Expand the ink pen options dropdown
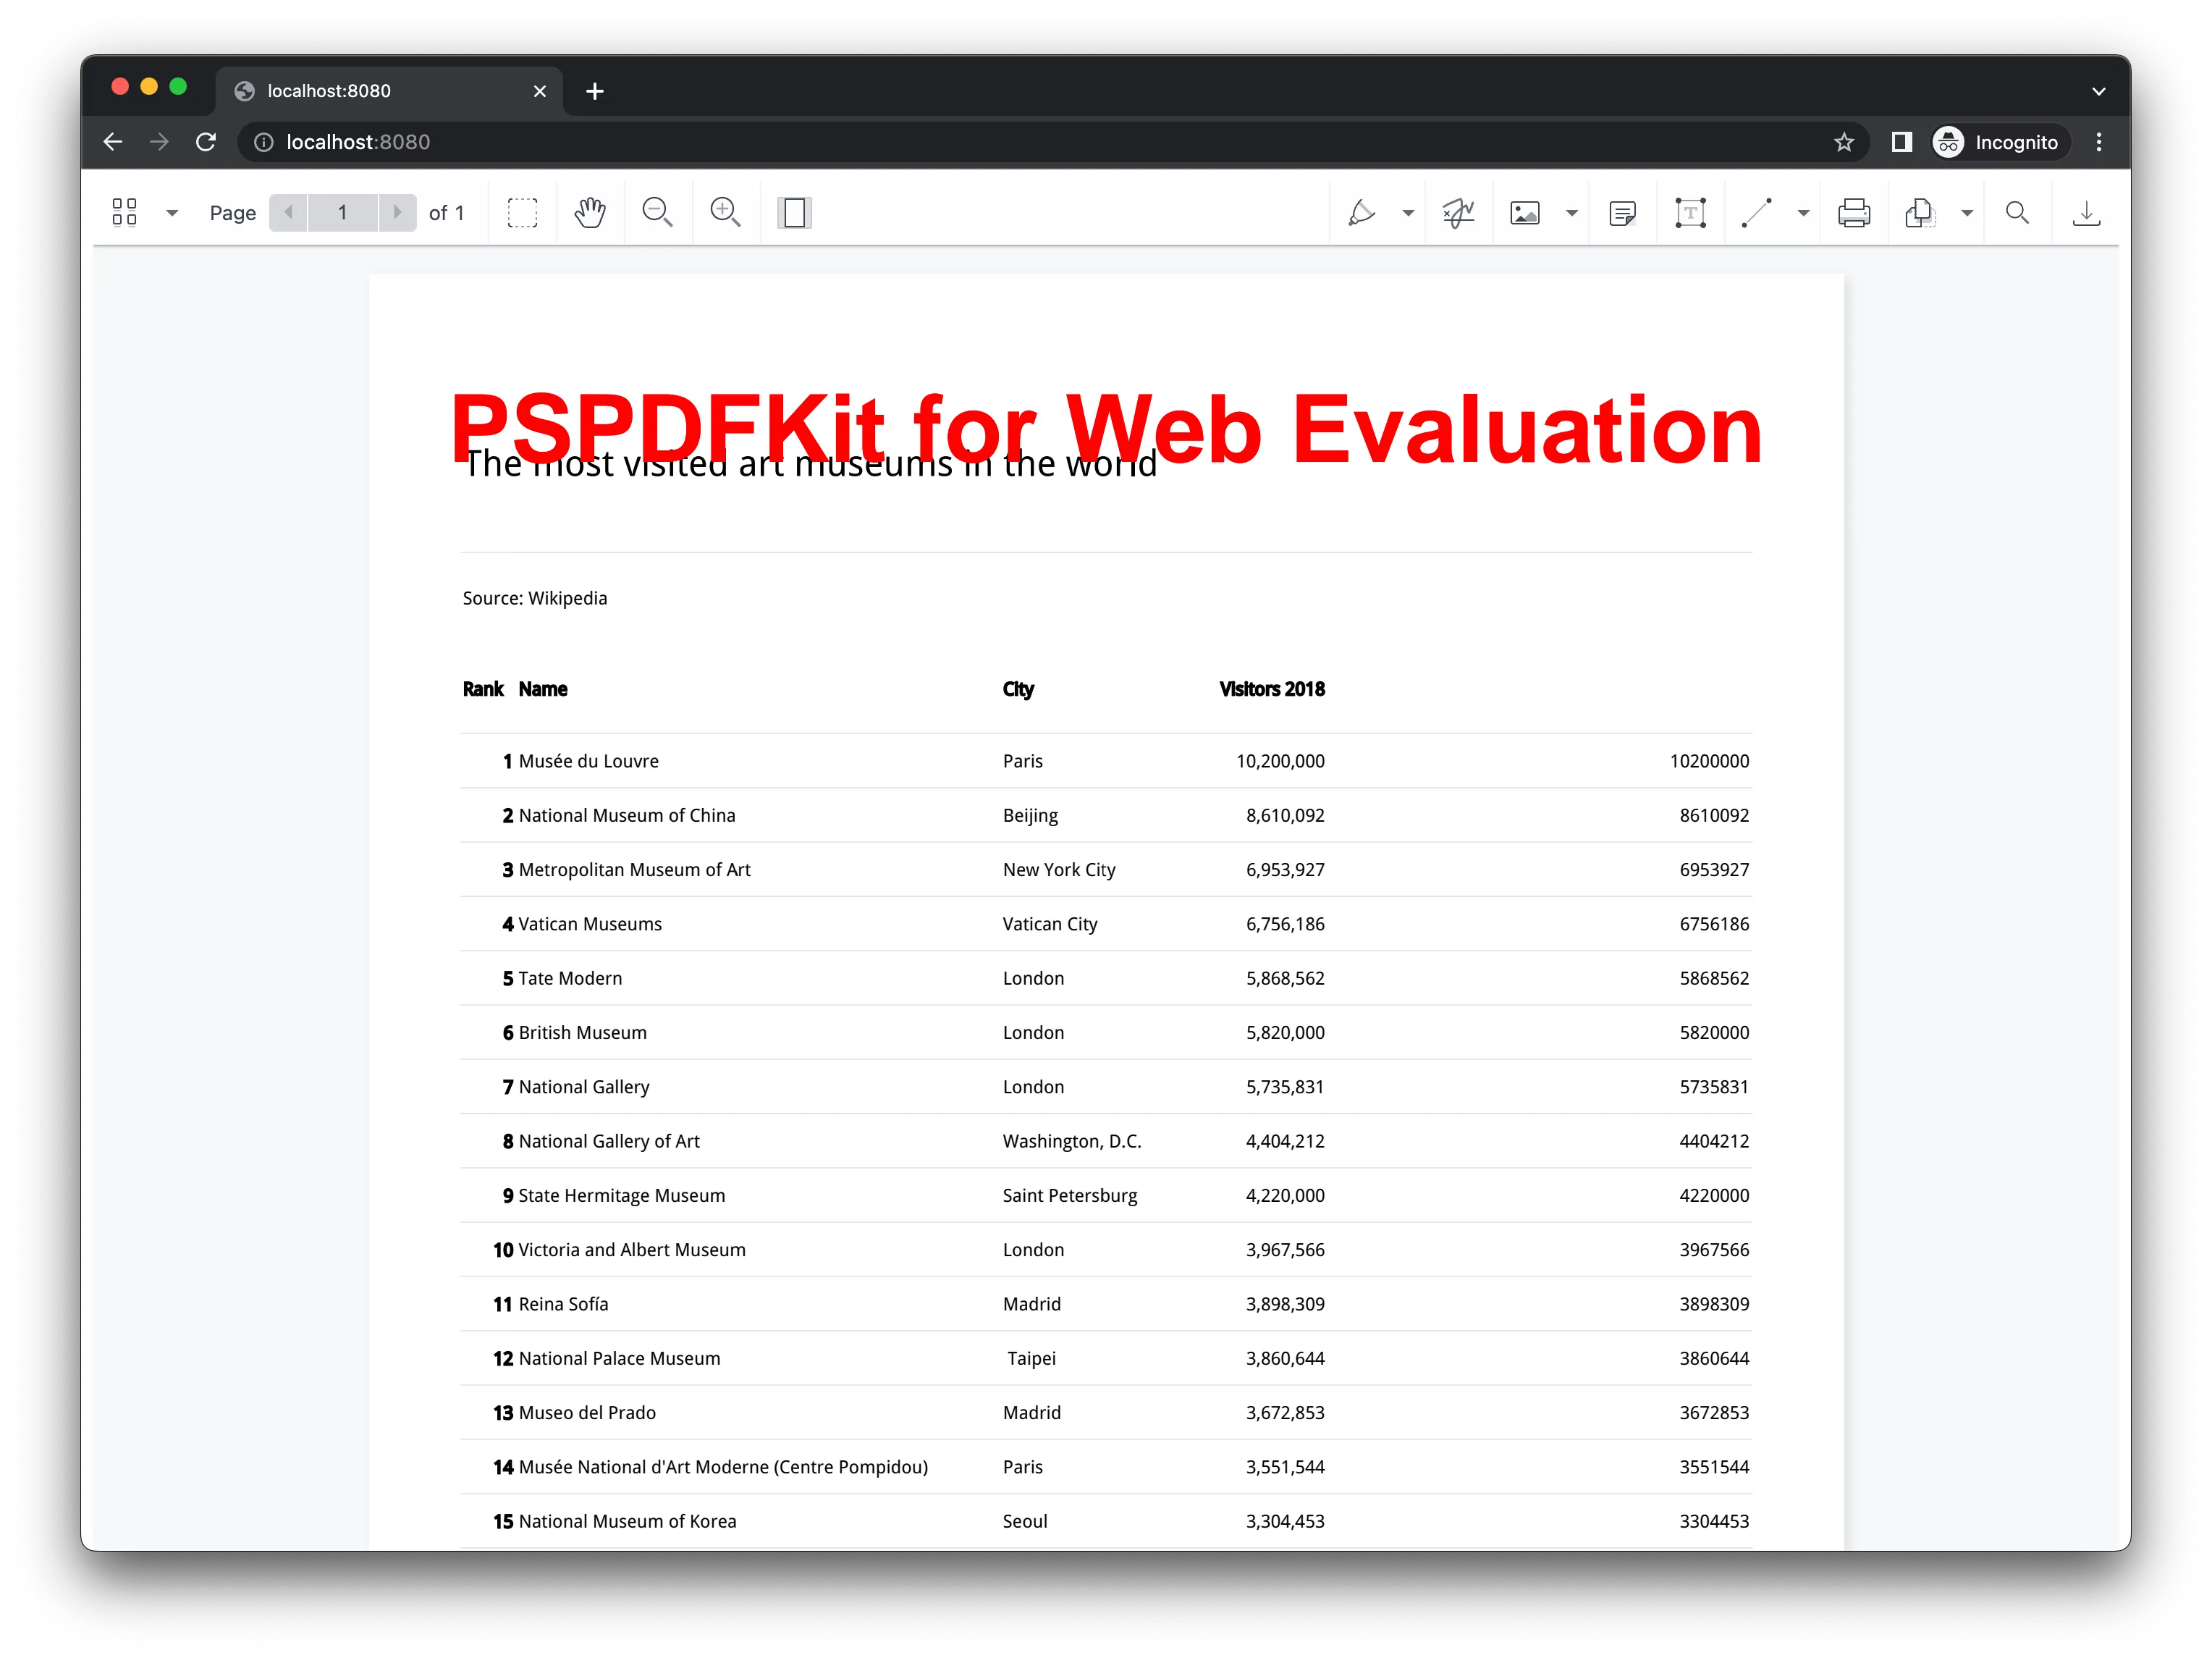The image size is (2212, 1658). pyautogui.click(x=1408, y=212)
